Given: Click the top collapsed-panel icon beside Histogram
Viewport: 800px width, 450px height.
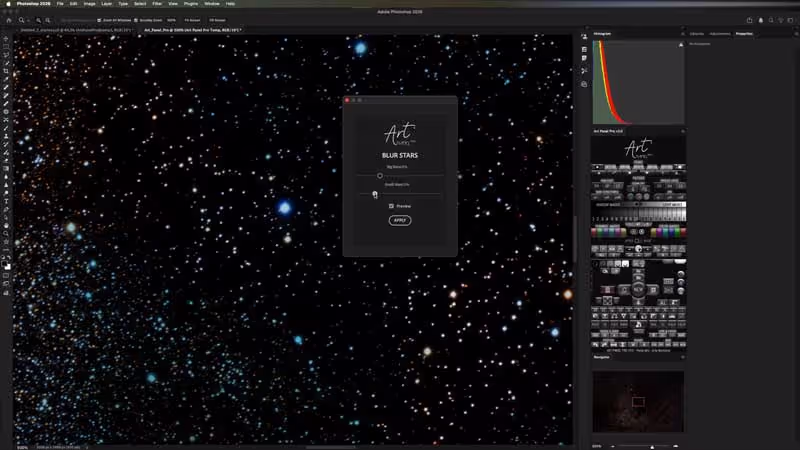Looking at the screenshot, I should pyautogui.click(x=584, y=37).
